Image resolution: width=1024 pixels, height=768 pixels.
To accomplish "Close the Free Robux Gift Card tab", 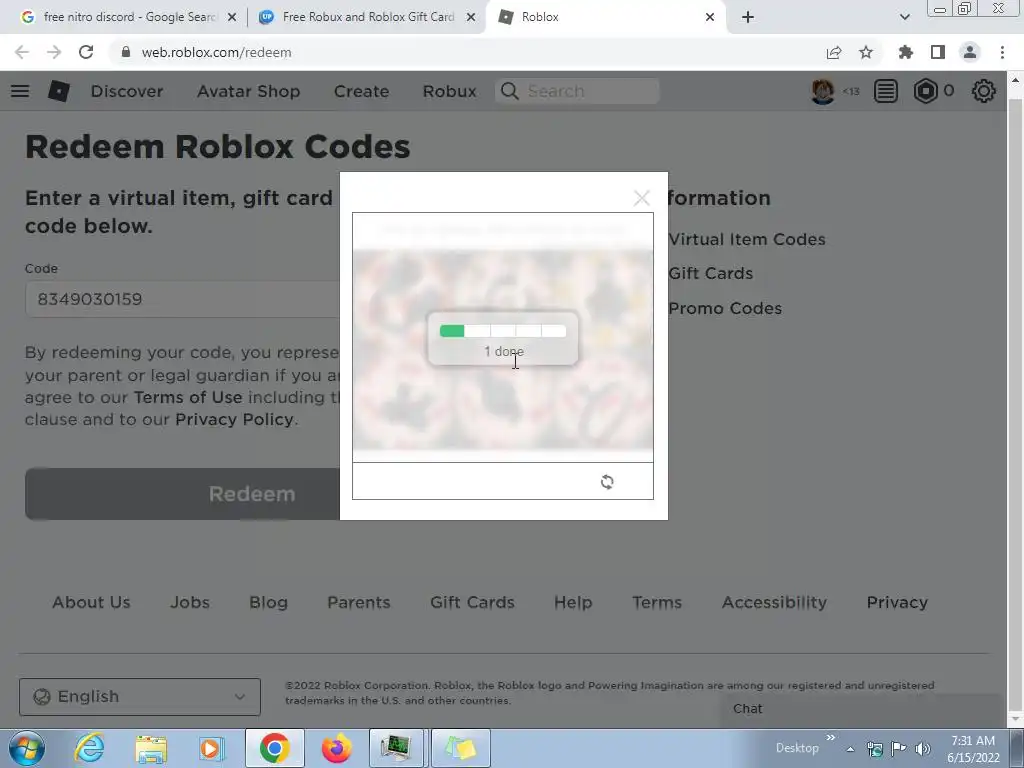I will pos(471,17).
